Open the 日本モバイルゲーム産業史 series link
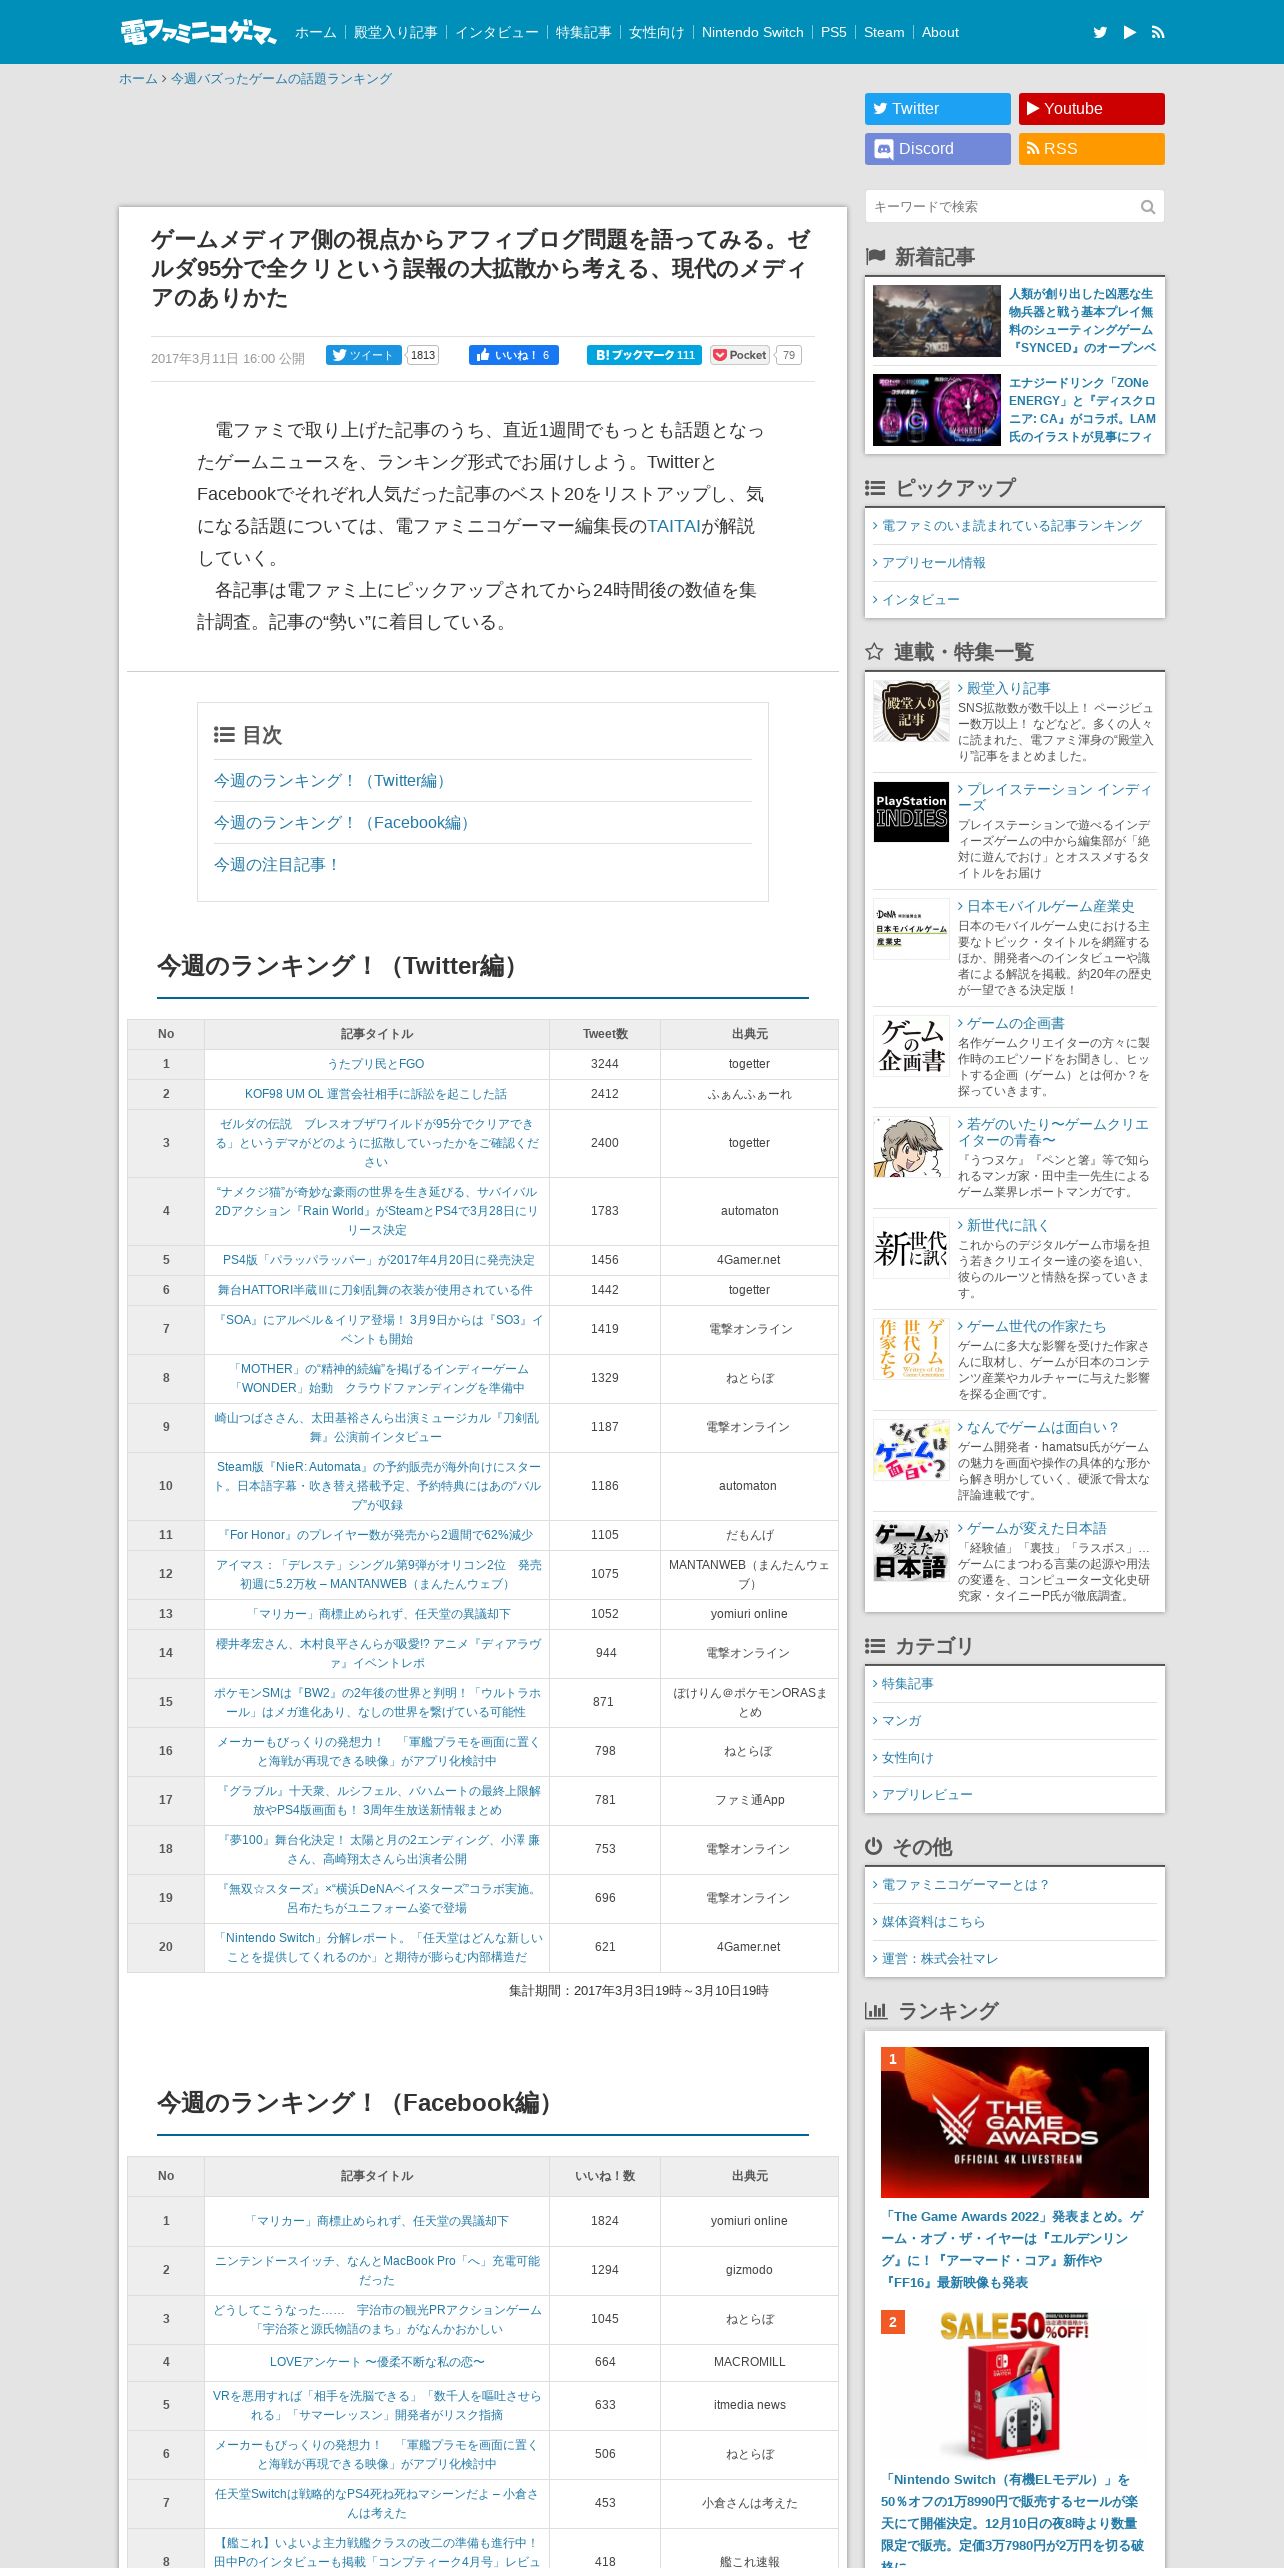The height and width of the screenshot is (2568, 1284). (1050, 906)
